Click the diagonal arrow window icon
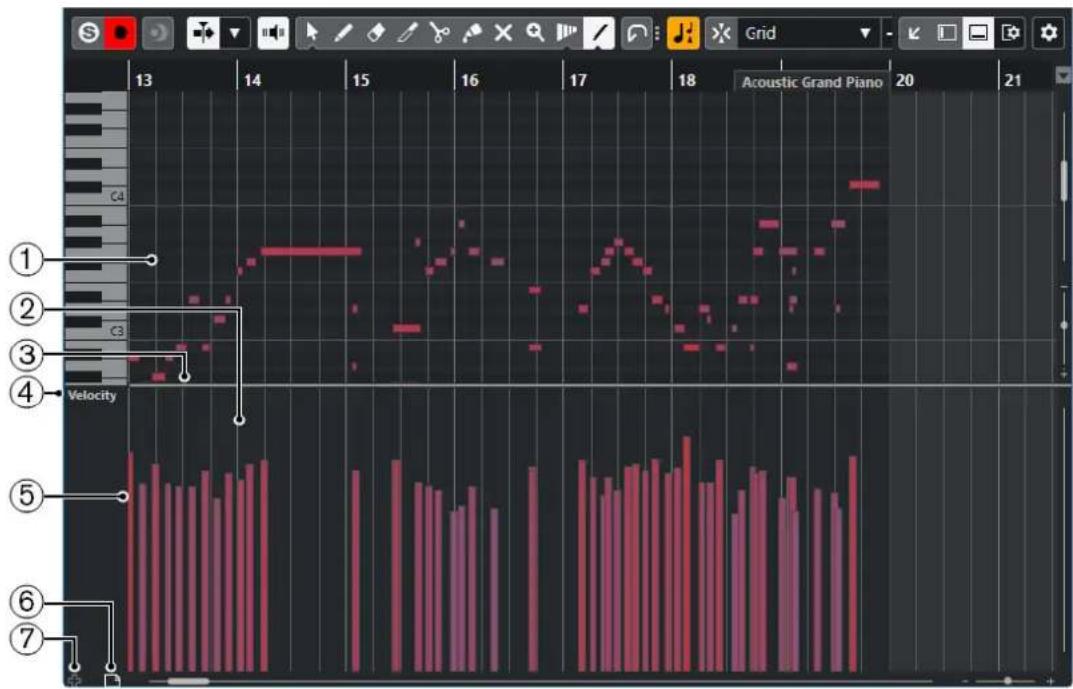Image resolution: width=1073 pixels, height=689 pixels. point(914,33)
